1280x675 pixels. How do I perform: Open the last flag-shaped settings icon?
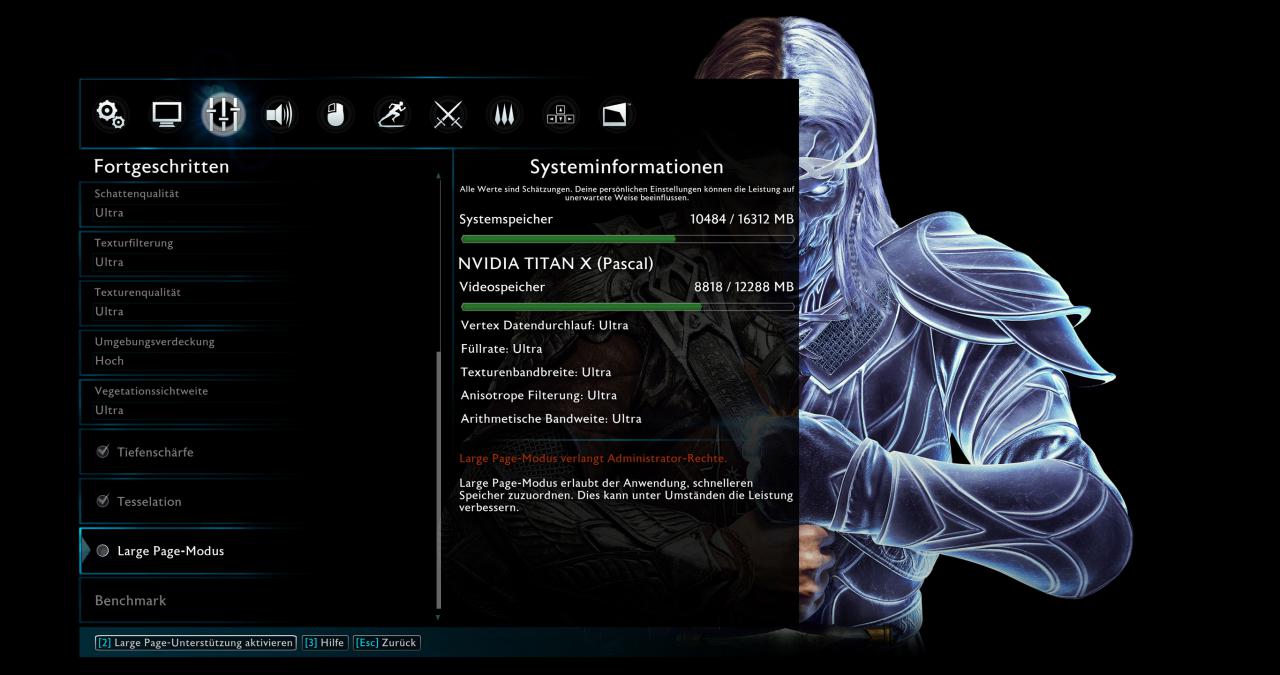tap(616, 115)
